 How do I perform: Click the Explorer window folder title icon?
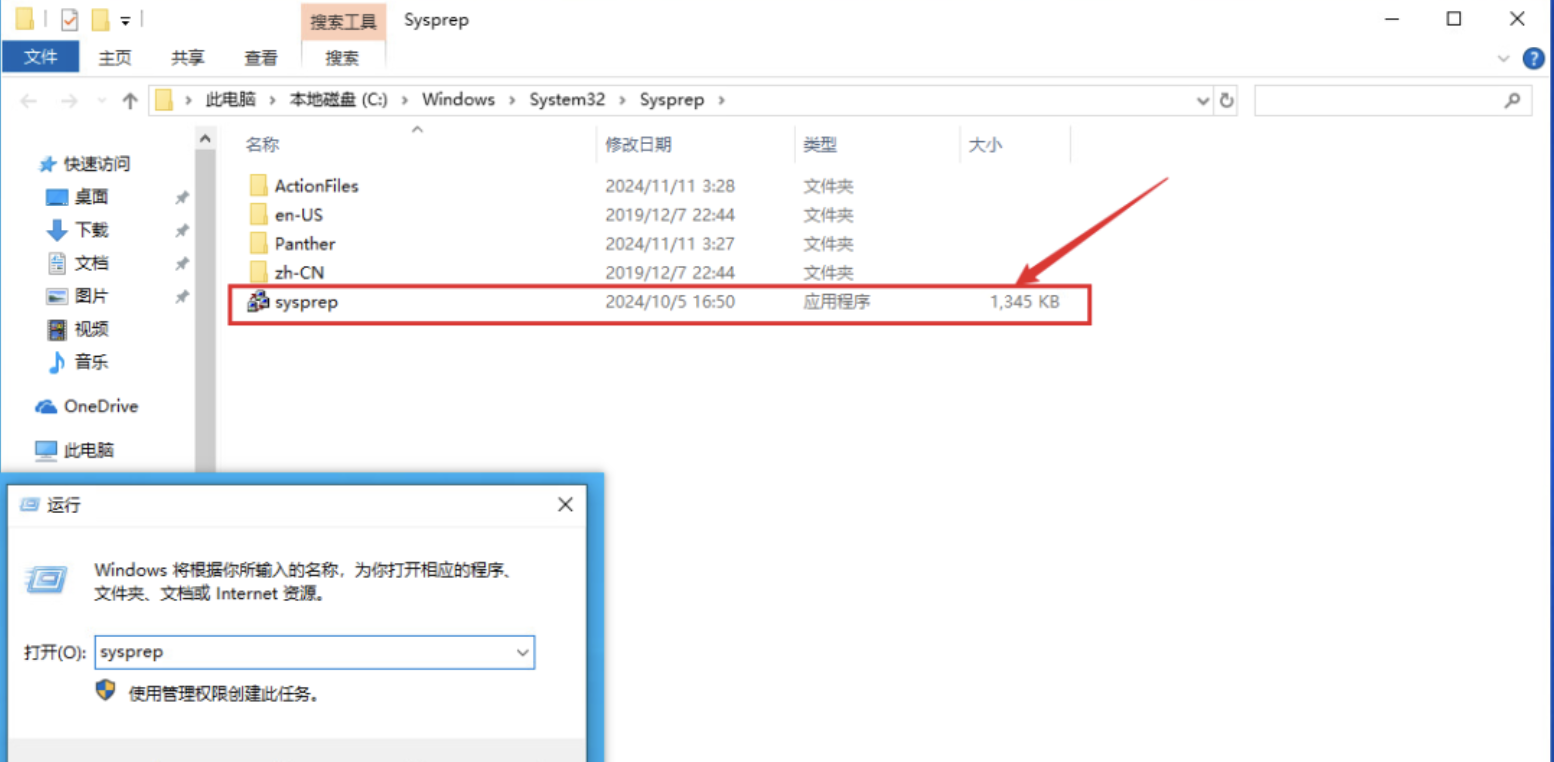pyautogui.click(x=25, y=19)
